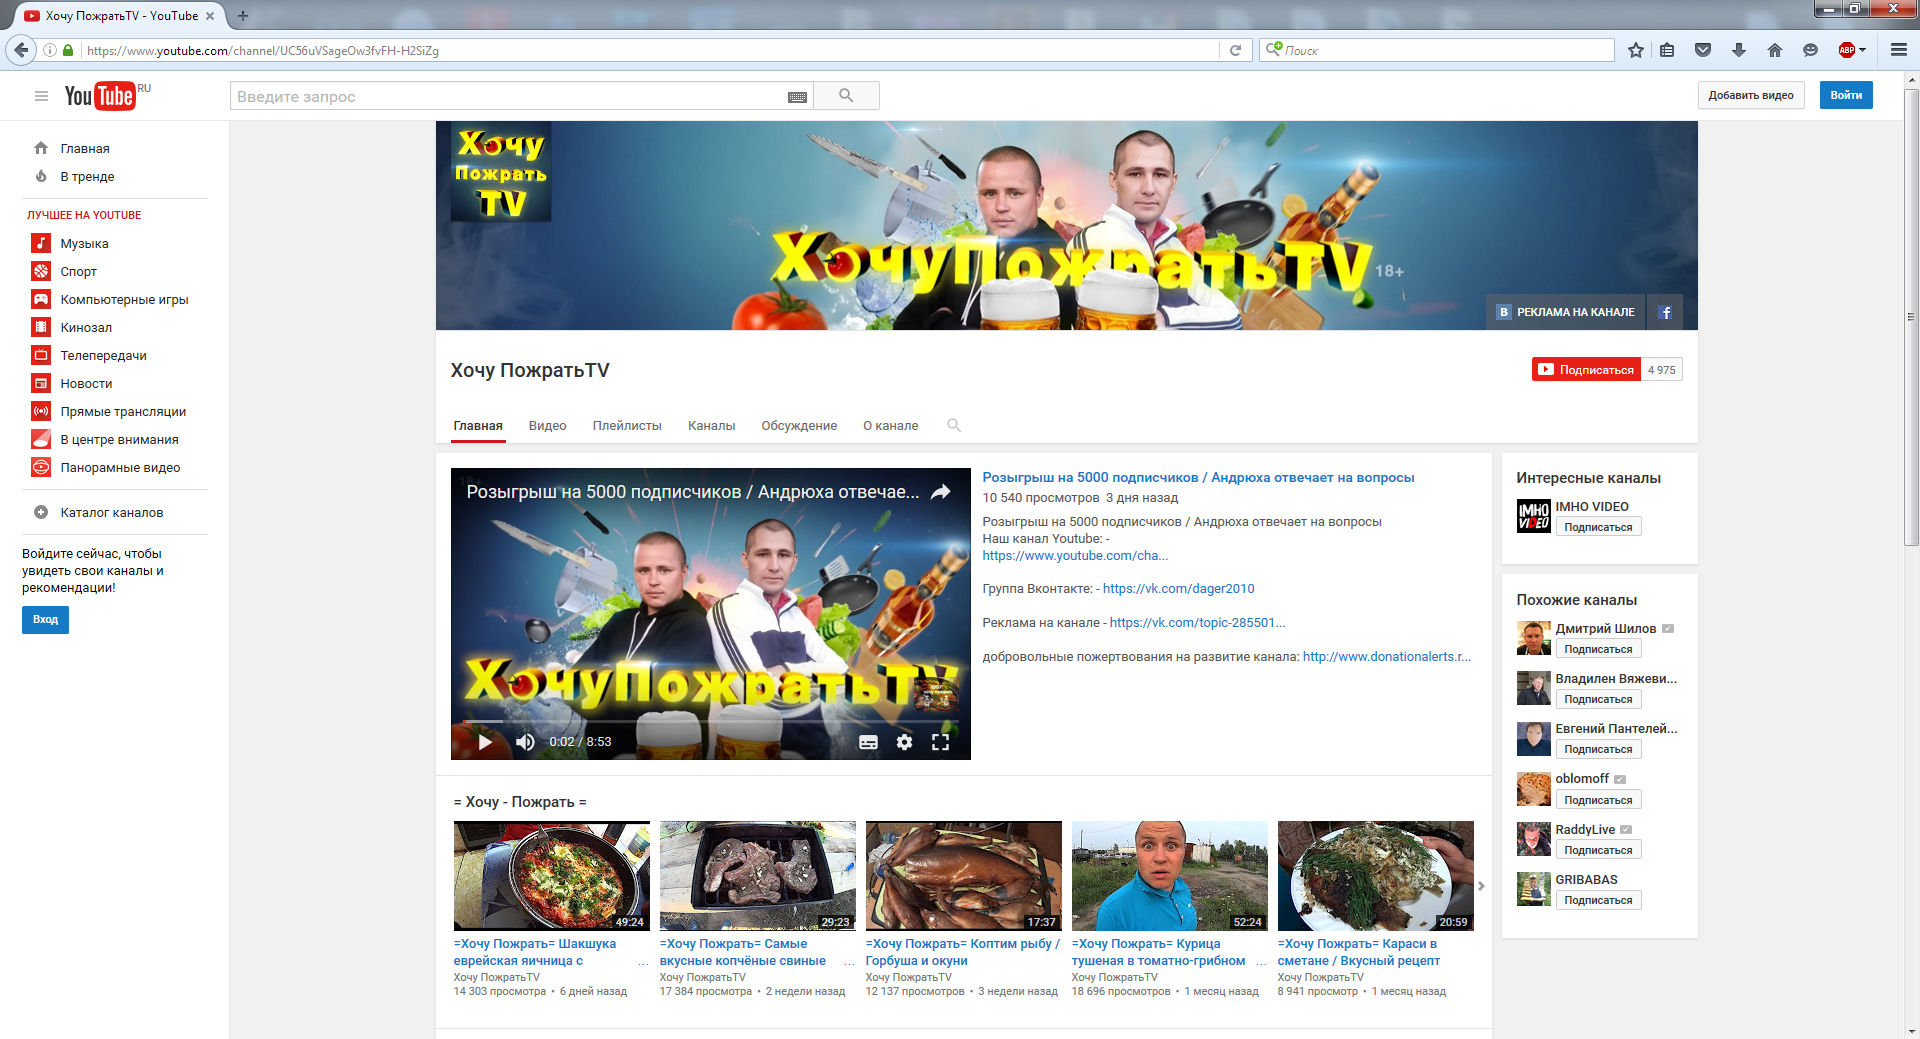Open the browser home page icon

[1775, 50]
